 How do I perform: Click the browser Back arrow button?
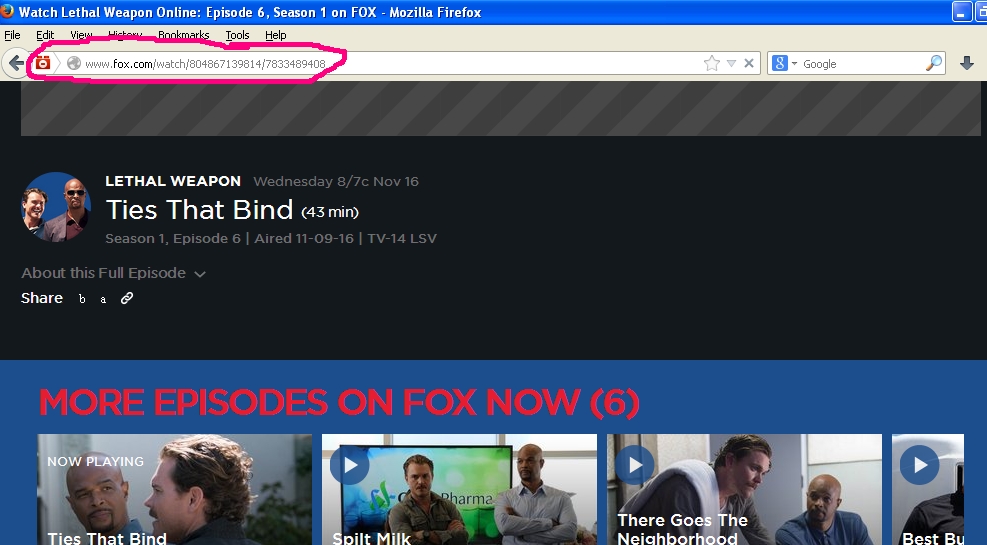click(16, 63)
